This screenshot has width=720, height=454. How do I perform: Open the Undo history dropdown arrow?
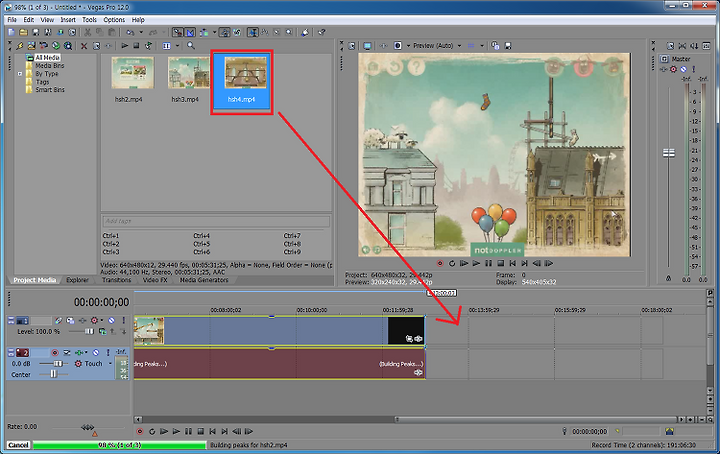(141, 32)
